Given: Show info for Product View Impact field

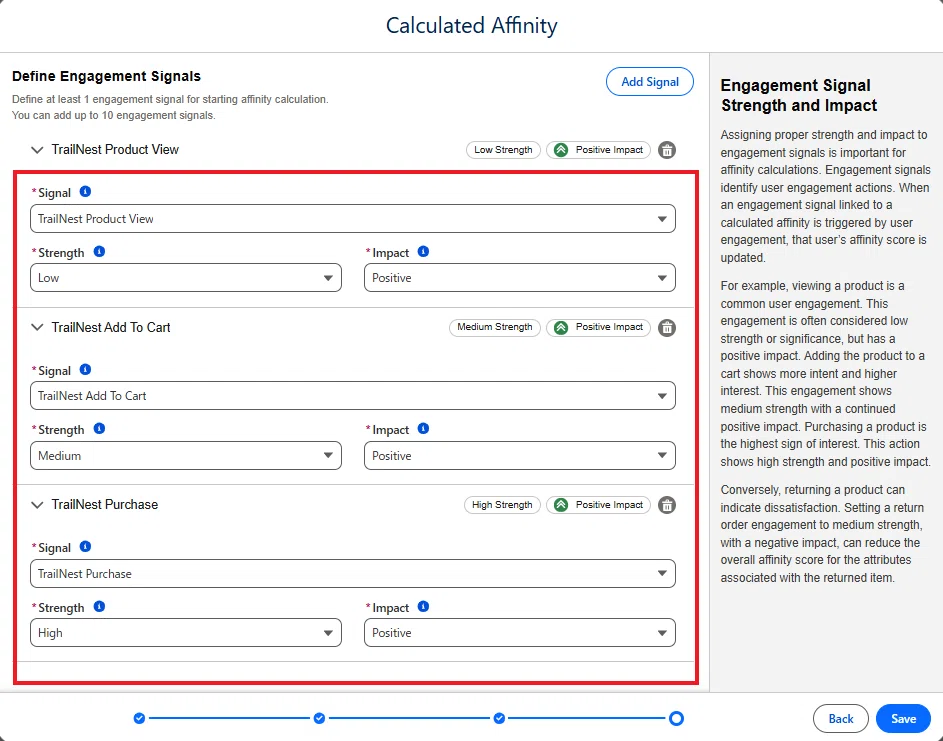Looking at the screenshot, I should [x=423, y=252].
